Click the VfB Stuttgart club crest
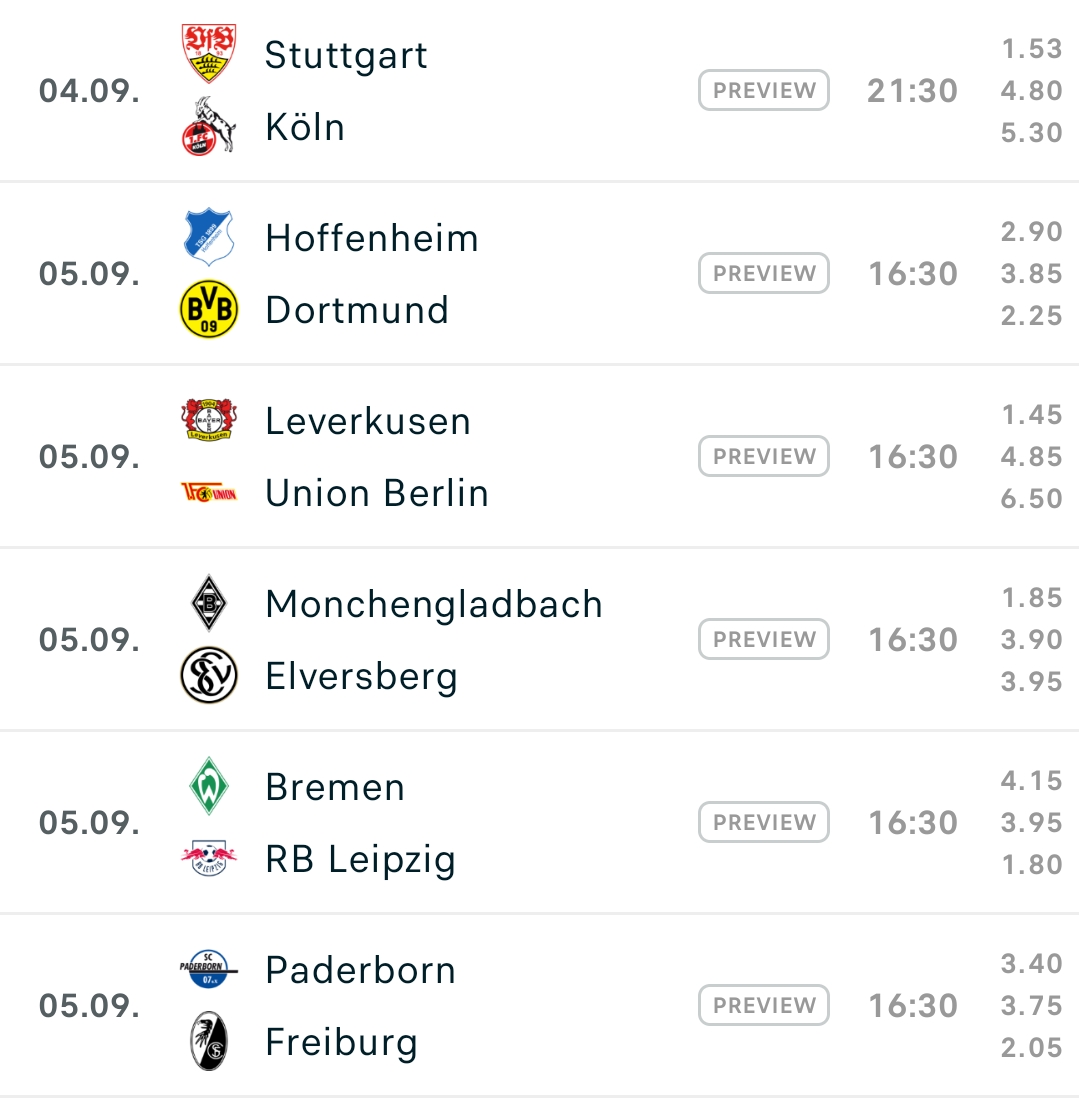1079x1099 pixels. click(x=209, y=54)
